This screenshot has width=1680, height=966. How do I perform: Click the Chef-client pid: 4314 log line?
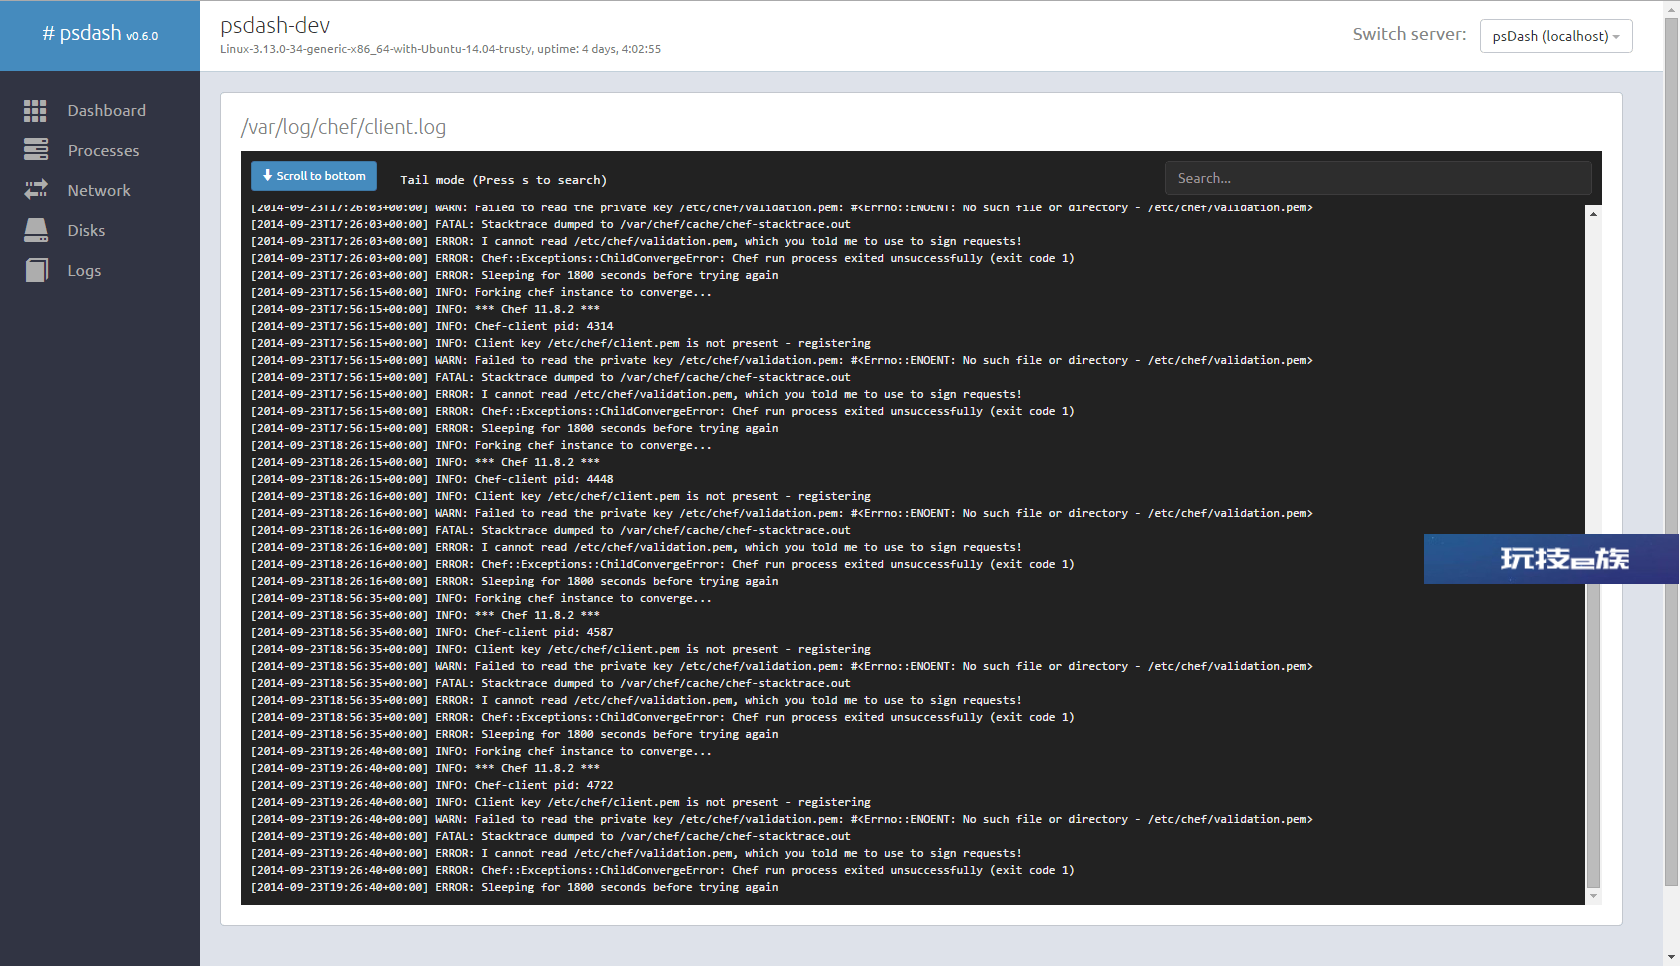click(432, 326)
